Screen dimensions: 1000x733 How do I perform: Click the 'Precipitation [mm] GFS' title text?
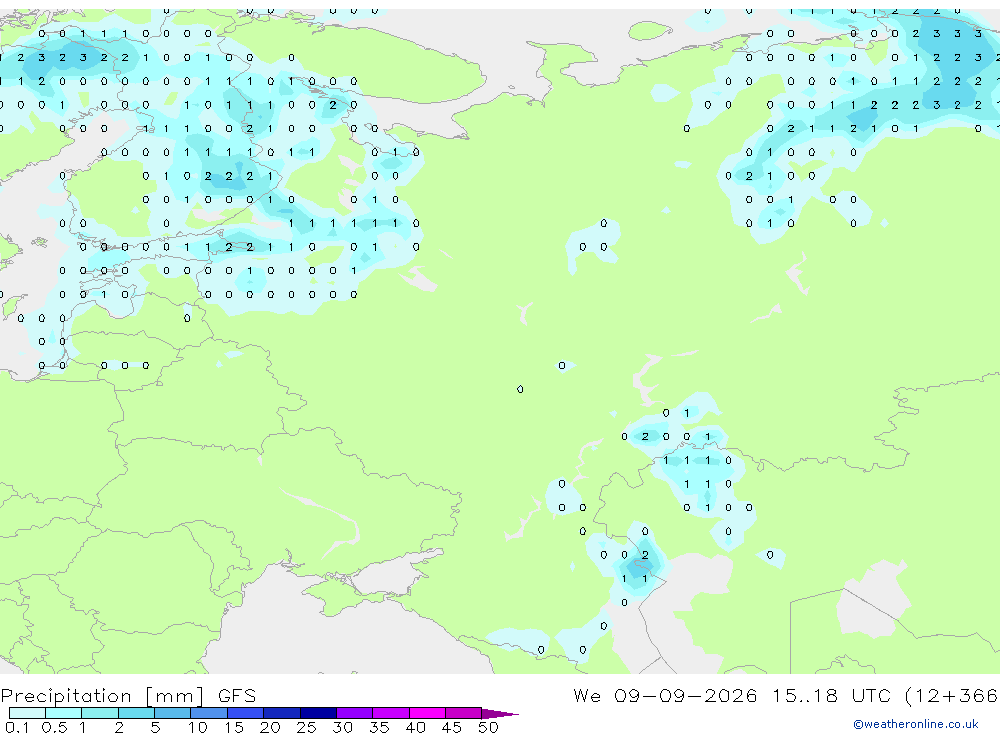pyautogui.click(x=128, y=695)
